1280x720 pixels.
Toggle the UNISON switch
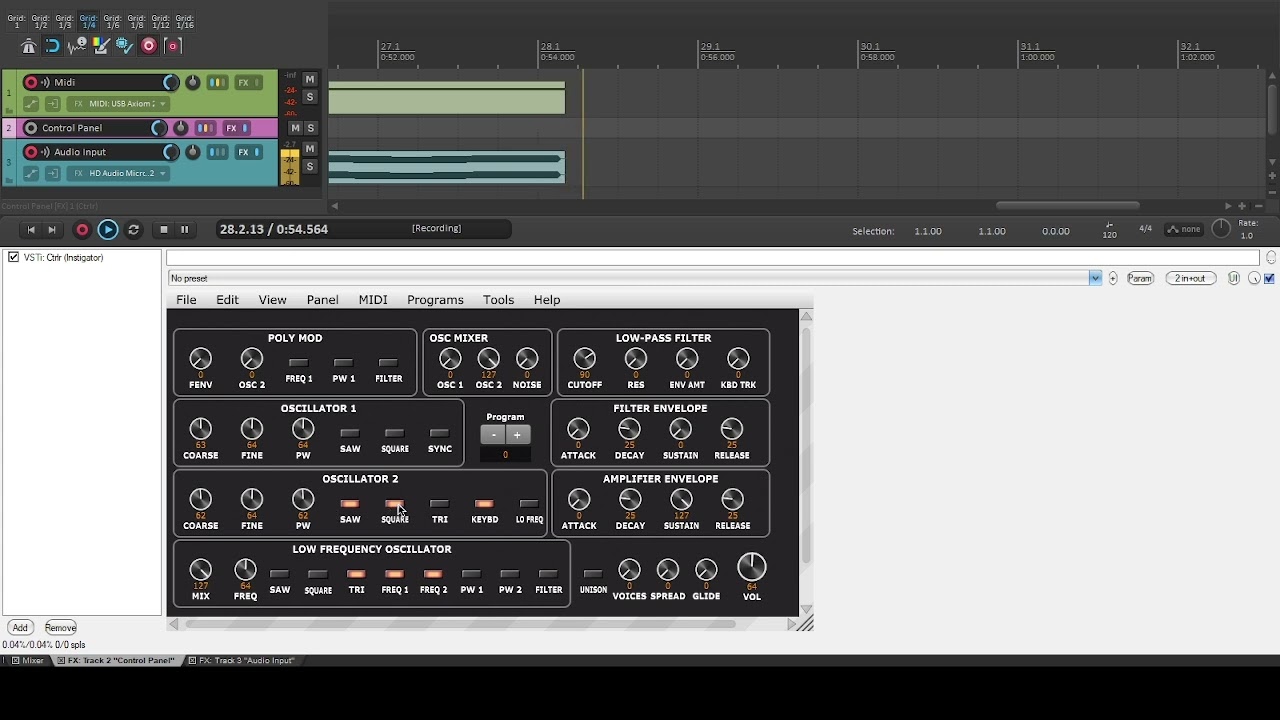pos(593,575)
